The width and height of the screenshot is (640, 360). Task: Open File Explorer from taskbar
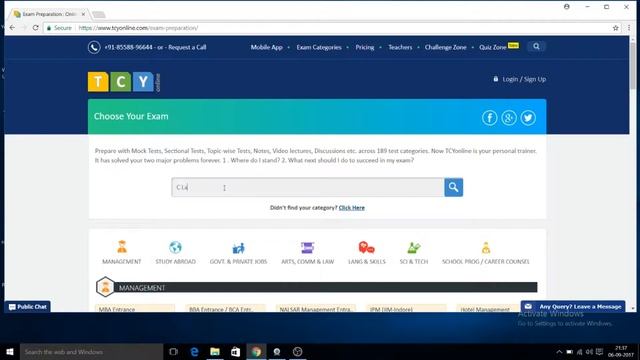point(215,351)
